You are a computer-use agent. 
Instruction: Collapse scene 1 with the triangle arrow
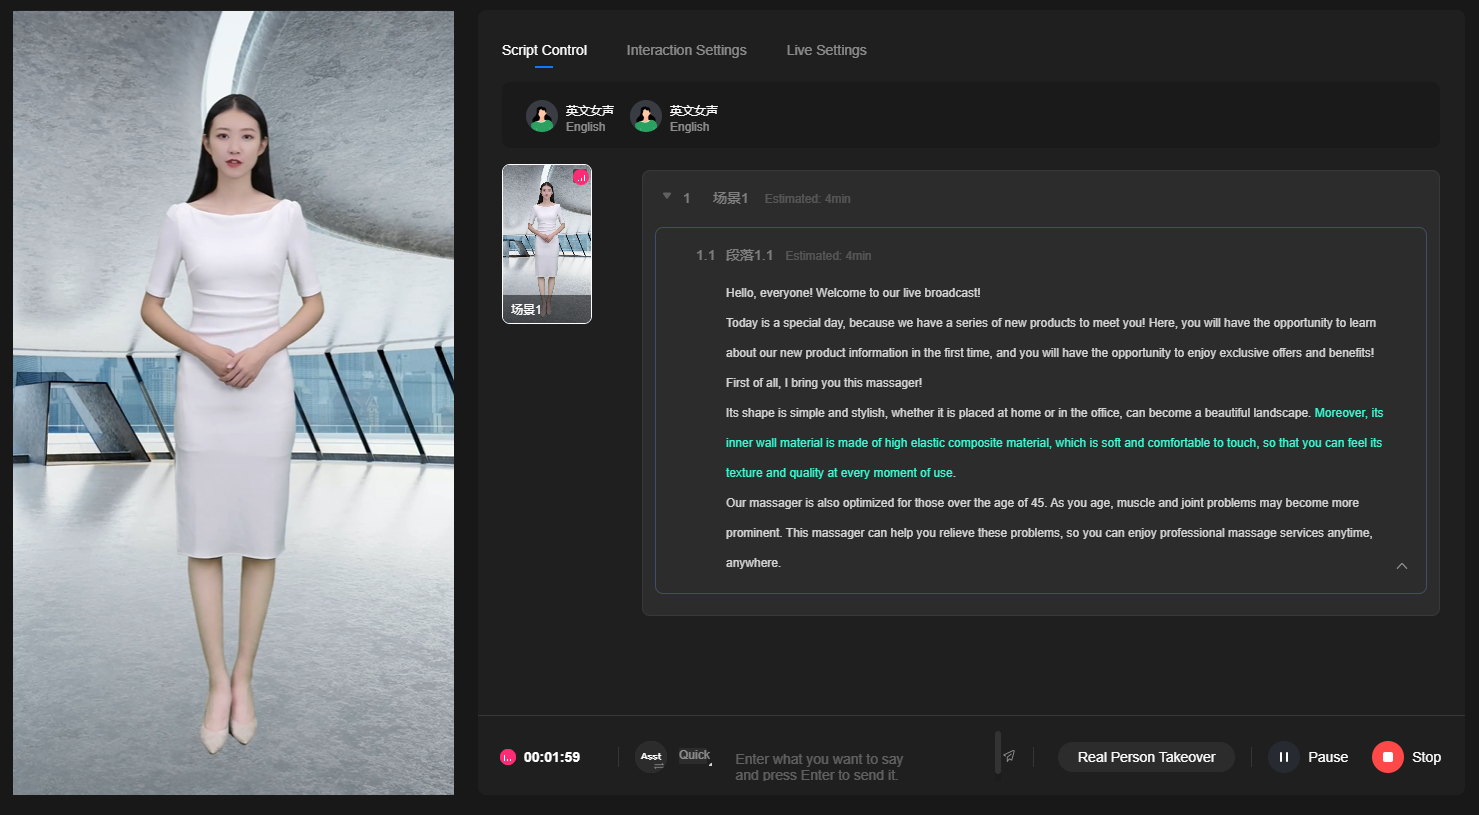[667, 196]
